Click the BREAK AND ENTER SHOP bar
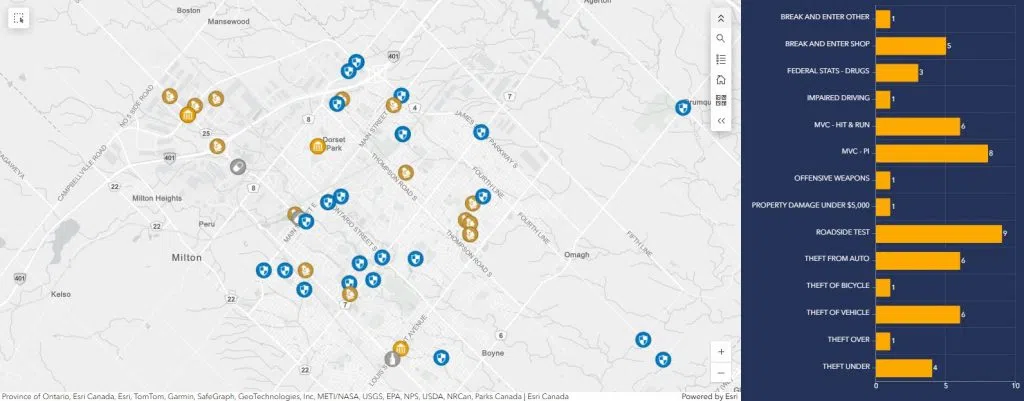The width and height of the screenshot is (1024, 401). [909, 45]
